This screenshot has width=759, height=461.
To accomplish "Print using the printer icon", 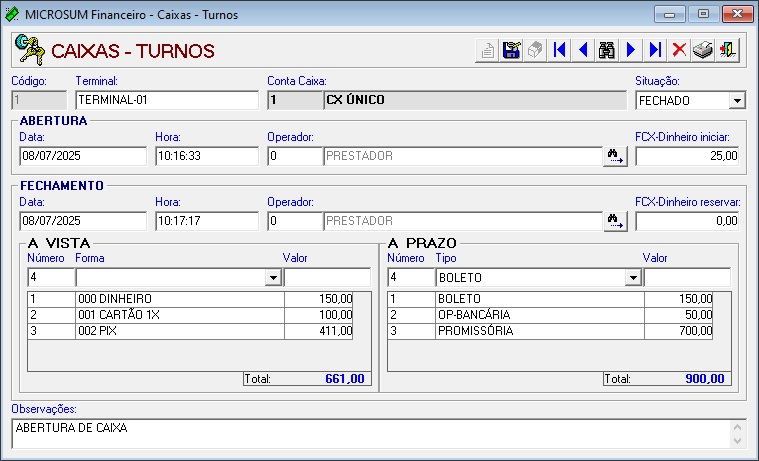I will [703, 50].
